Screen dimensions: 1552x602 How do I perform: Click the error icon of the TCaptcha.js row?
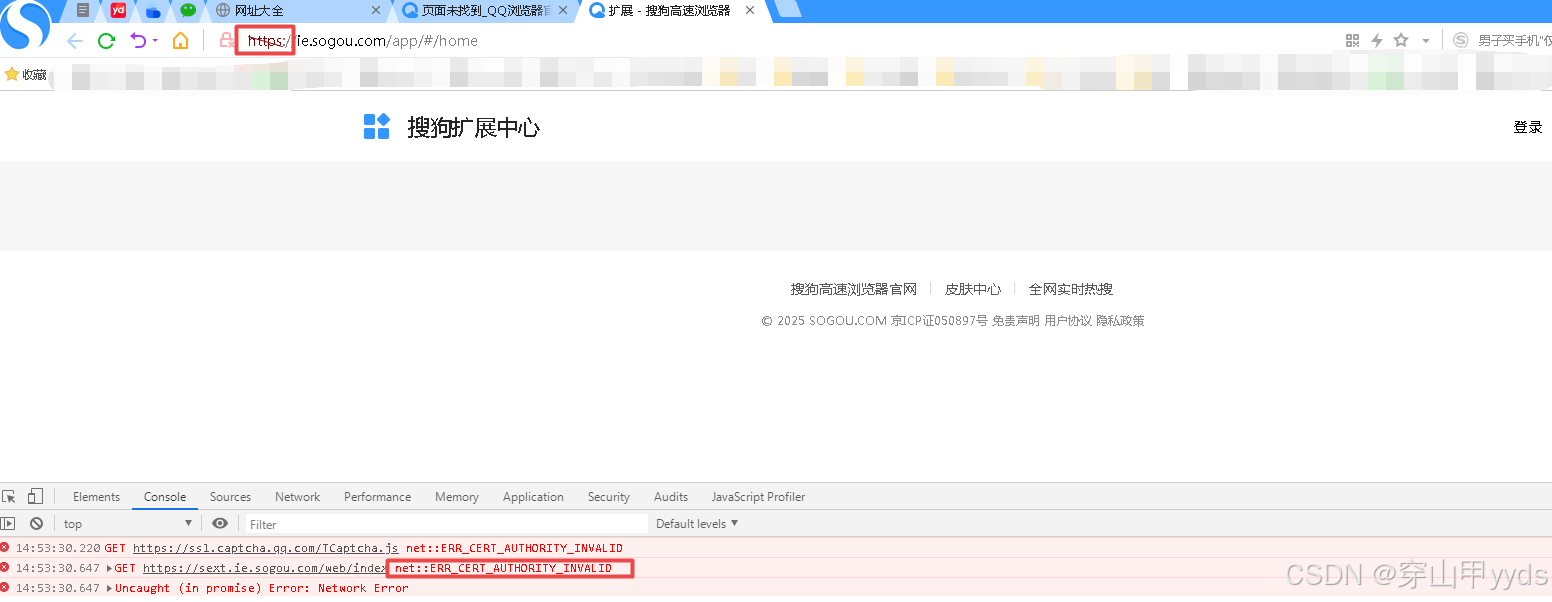click(x=5, y=548)
